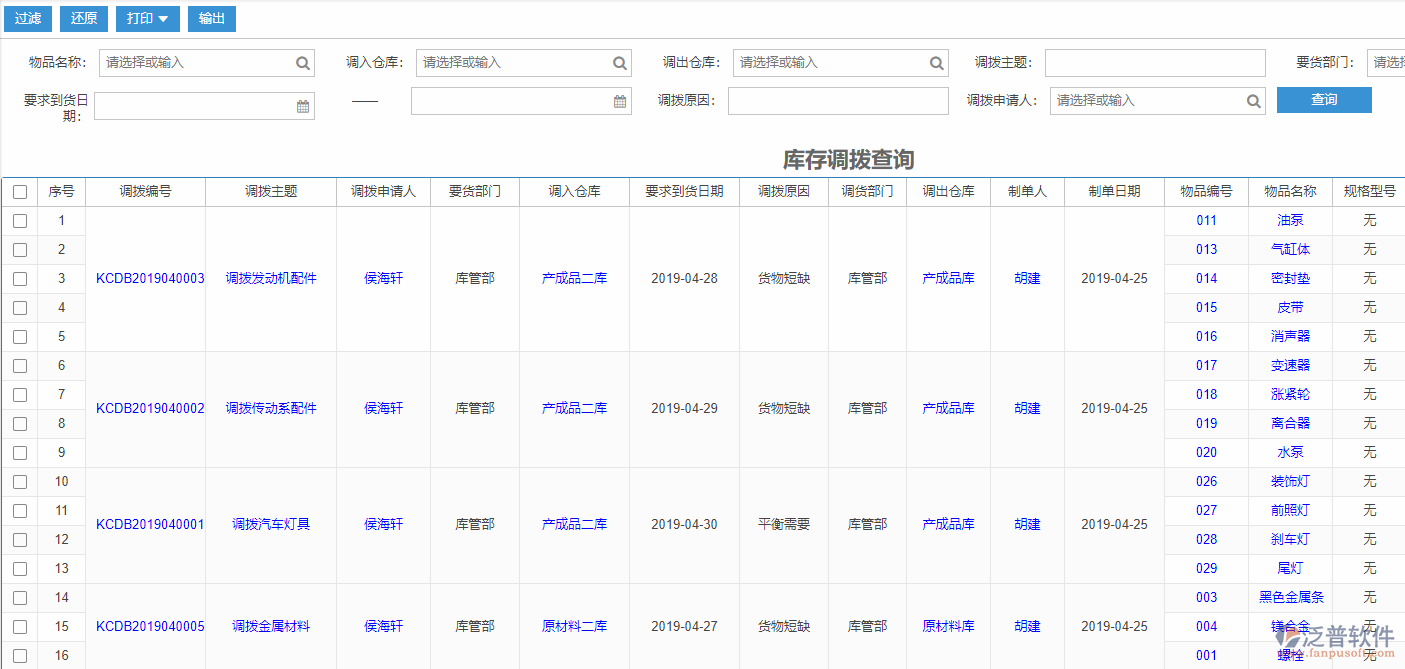Click the 输出 export button
Screen dimensions: 1405x669
click(211, 18)
